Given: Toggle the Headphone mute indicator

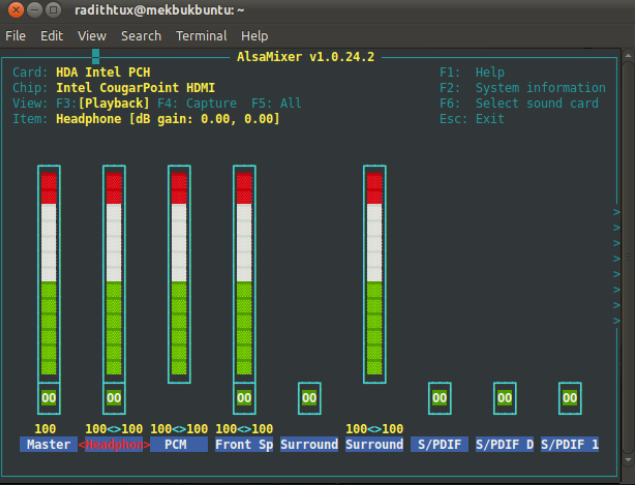Looking at the screenshot, I should tap(114, 398).
